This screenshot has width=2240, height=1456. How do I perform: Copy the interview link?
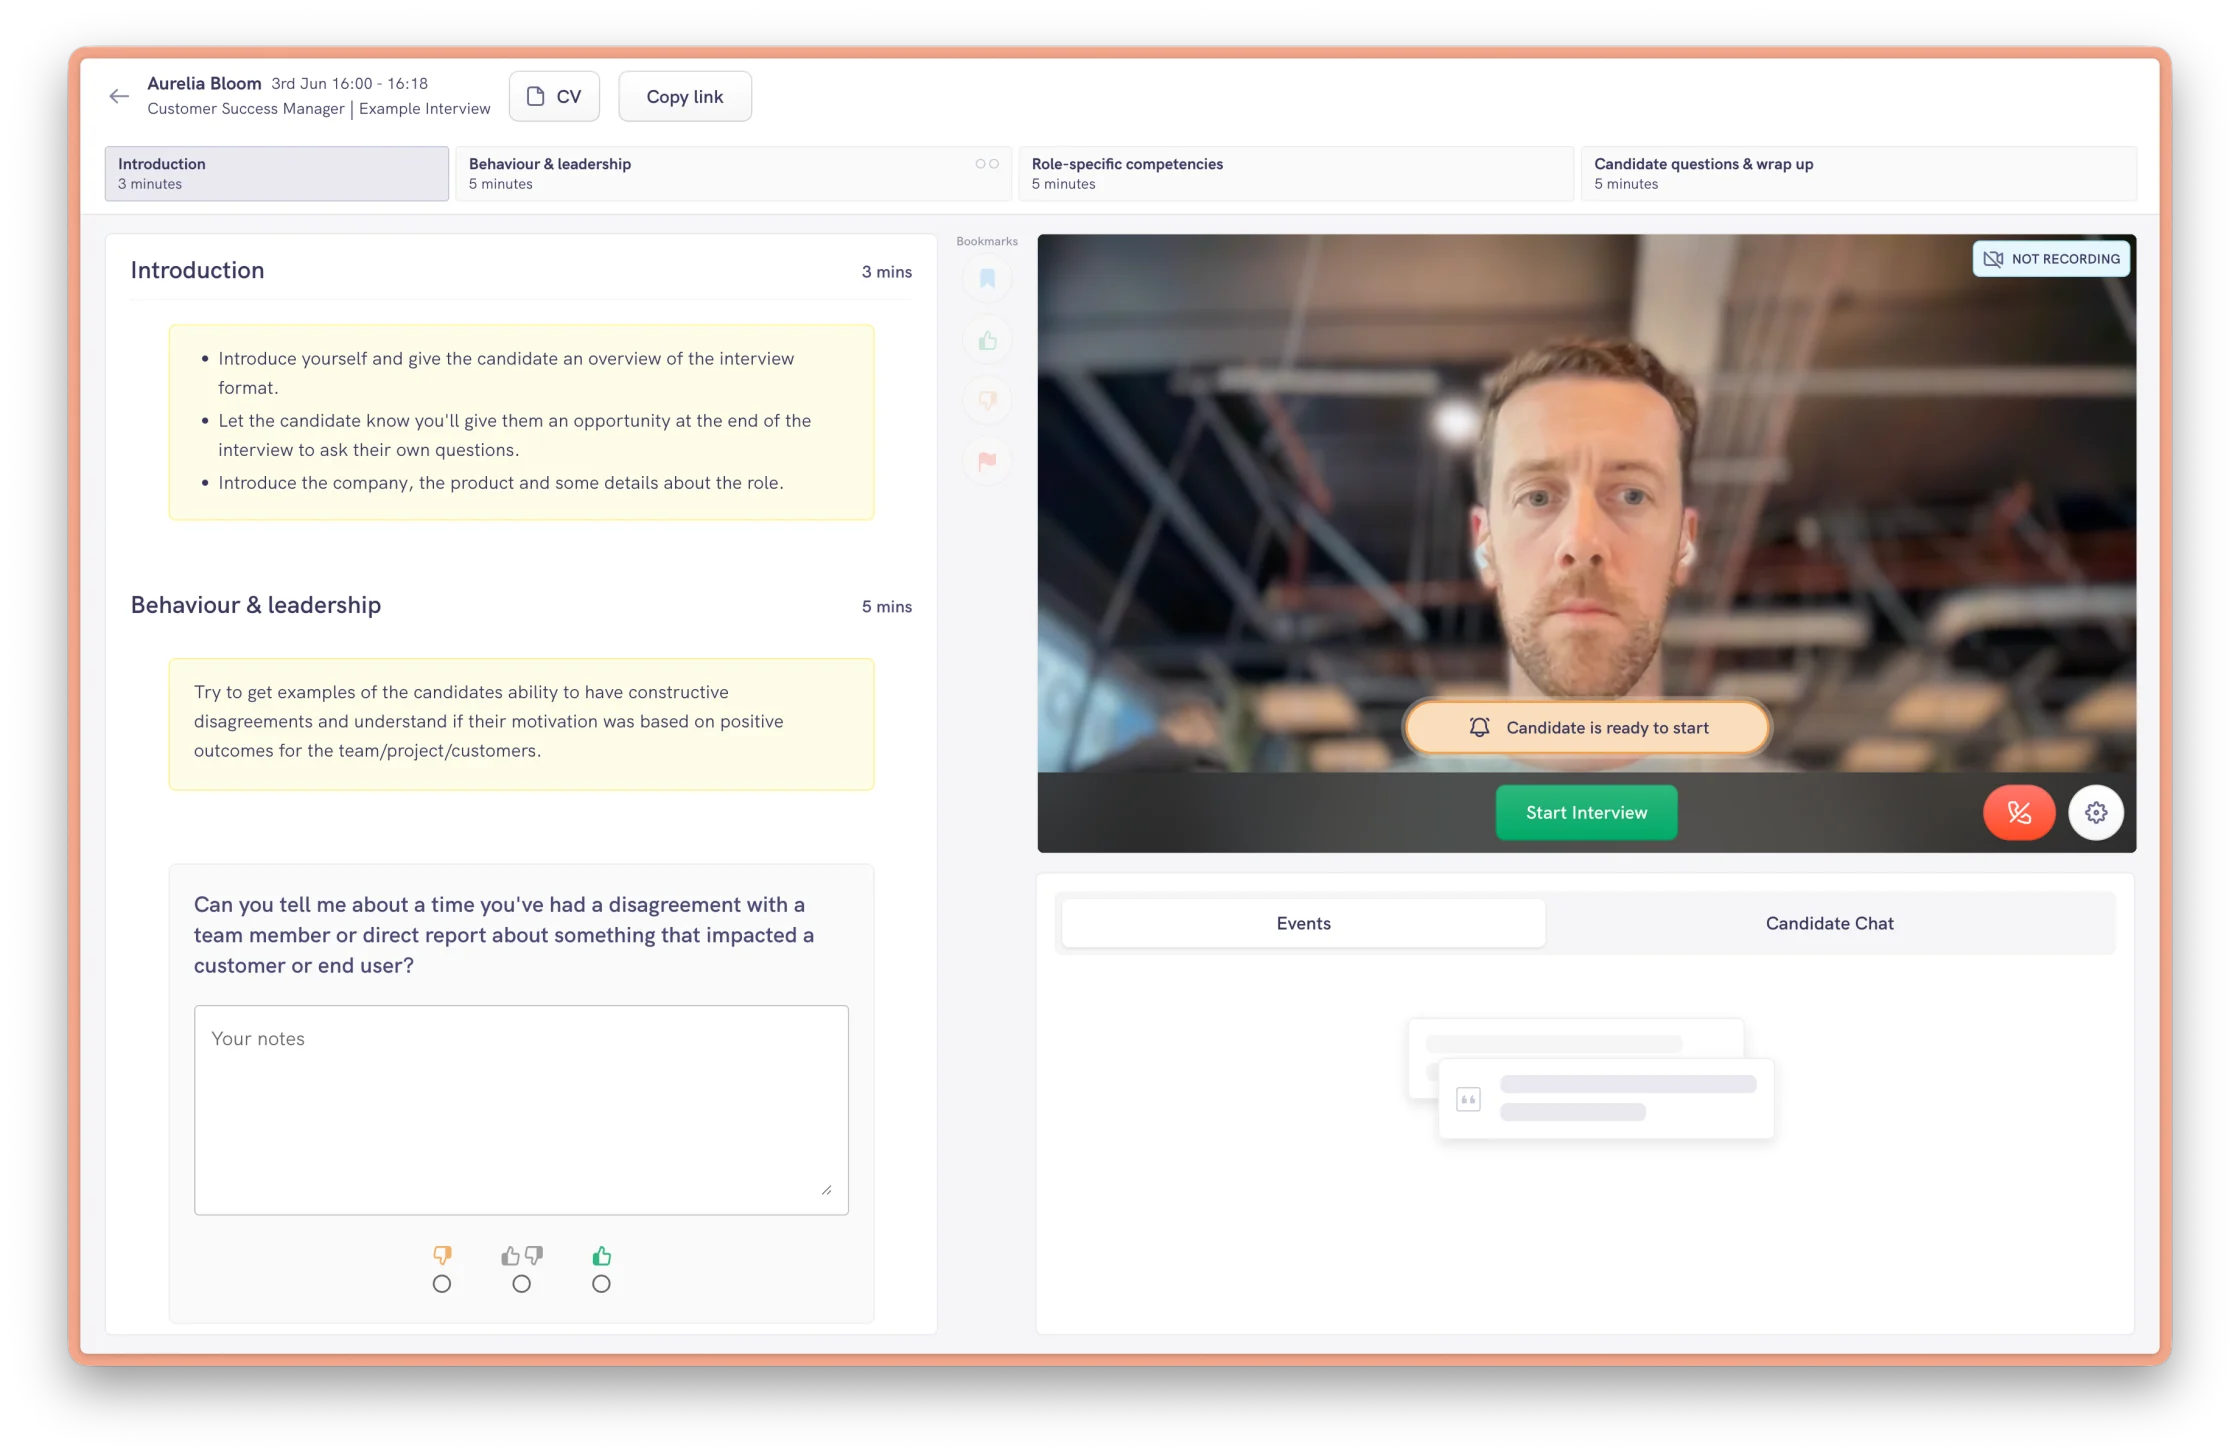point(685,96)
